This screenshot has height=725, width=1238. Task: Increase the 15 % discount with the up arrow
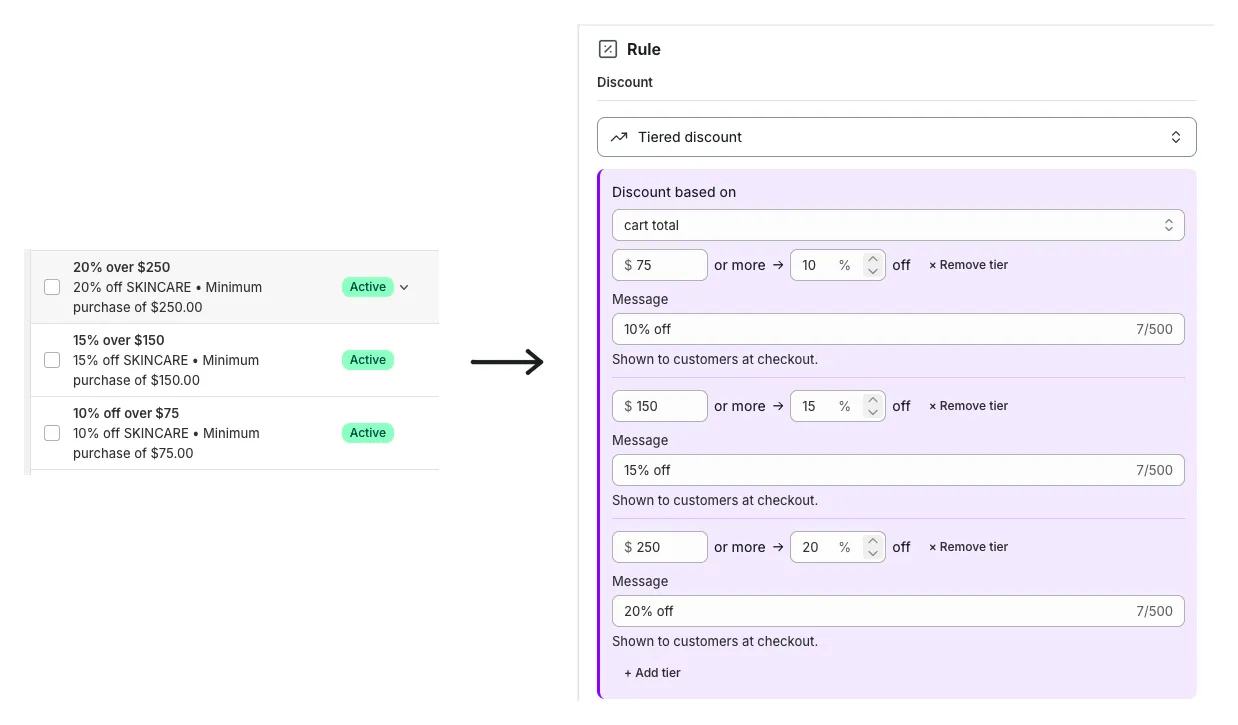click(873, 399)
